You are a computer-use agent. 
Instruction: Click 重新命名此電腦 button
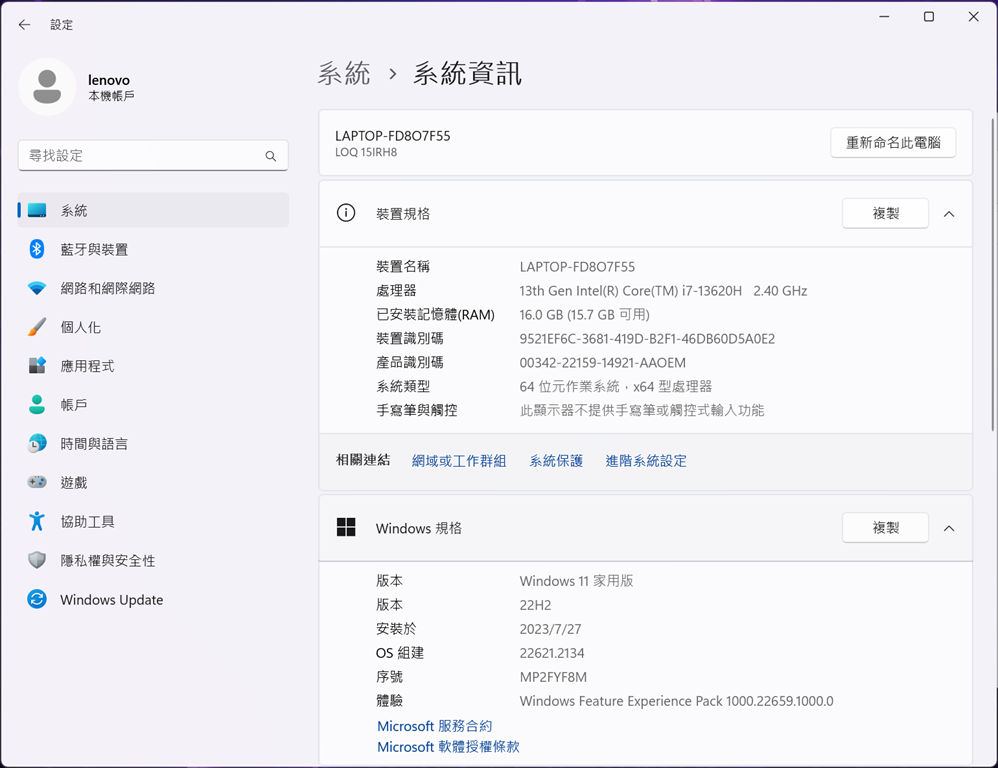coord(892,143)
